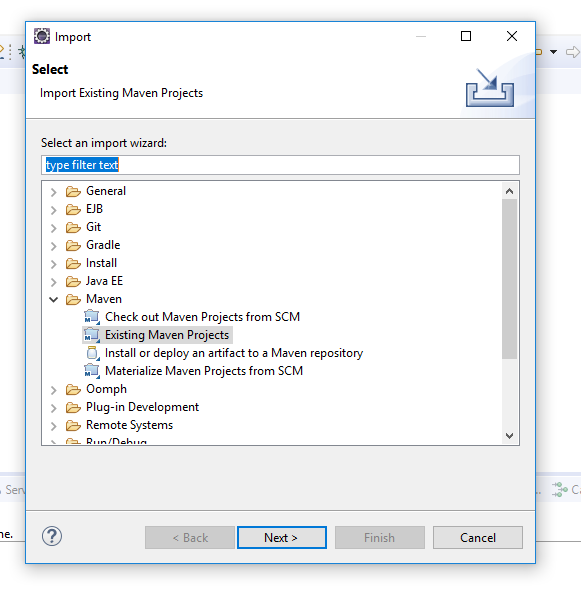Screen dimensions: 581x599
Task: Click the Maven folder icon
Action: [73, 299]
